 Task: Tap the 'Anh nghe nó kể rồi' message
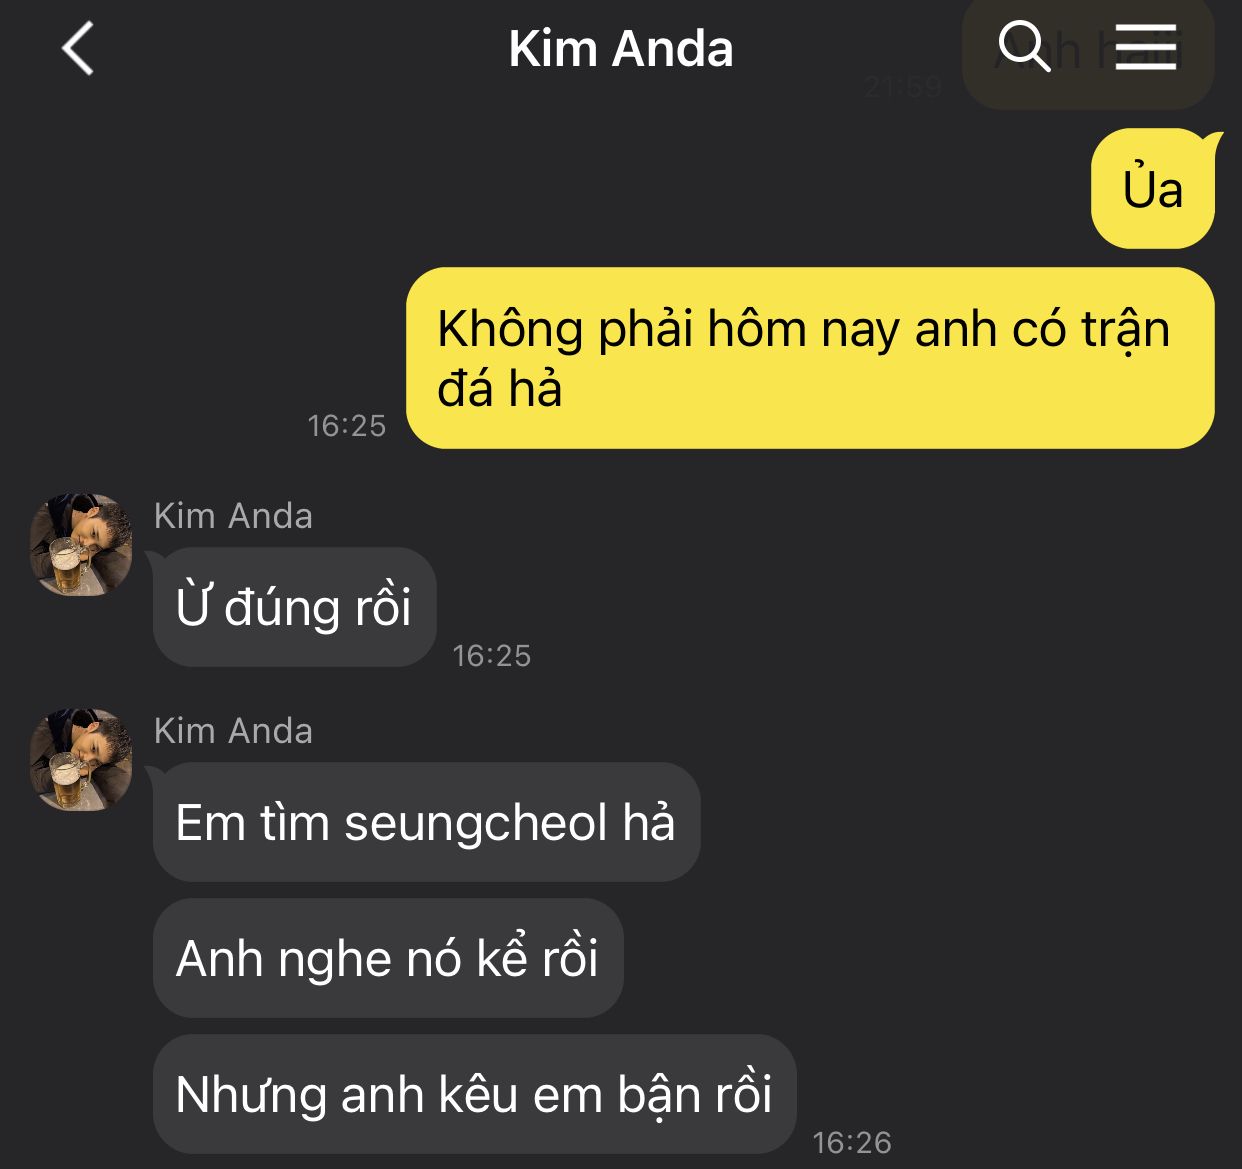(388, 958)
